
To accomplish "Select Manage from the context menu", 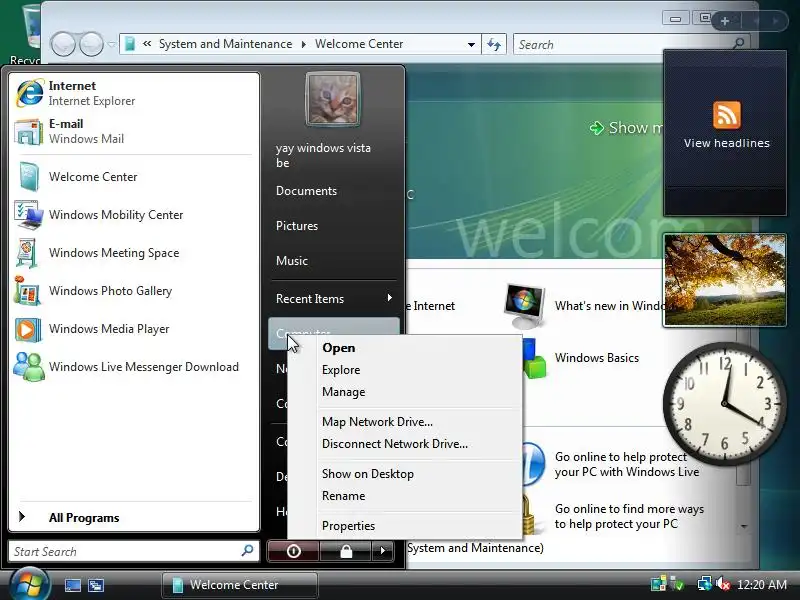I will coord(343,392).
